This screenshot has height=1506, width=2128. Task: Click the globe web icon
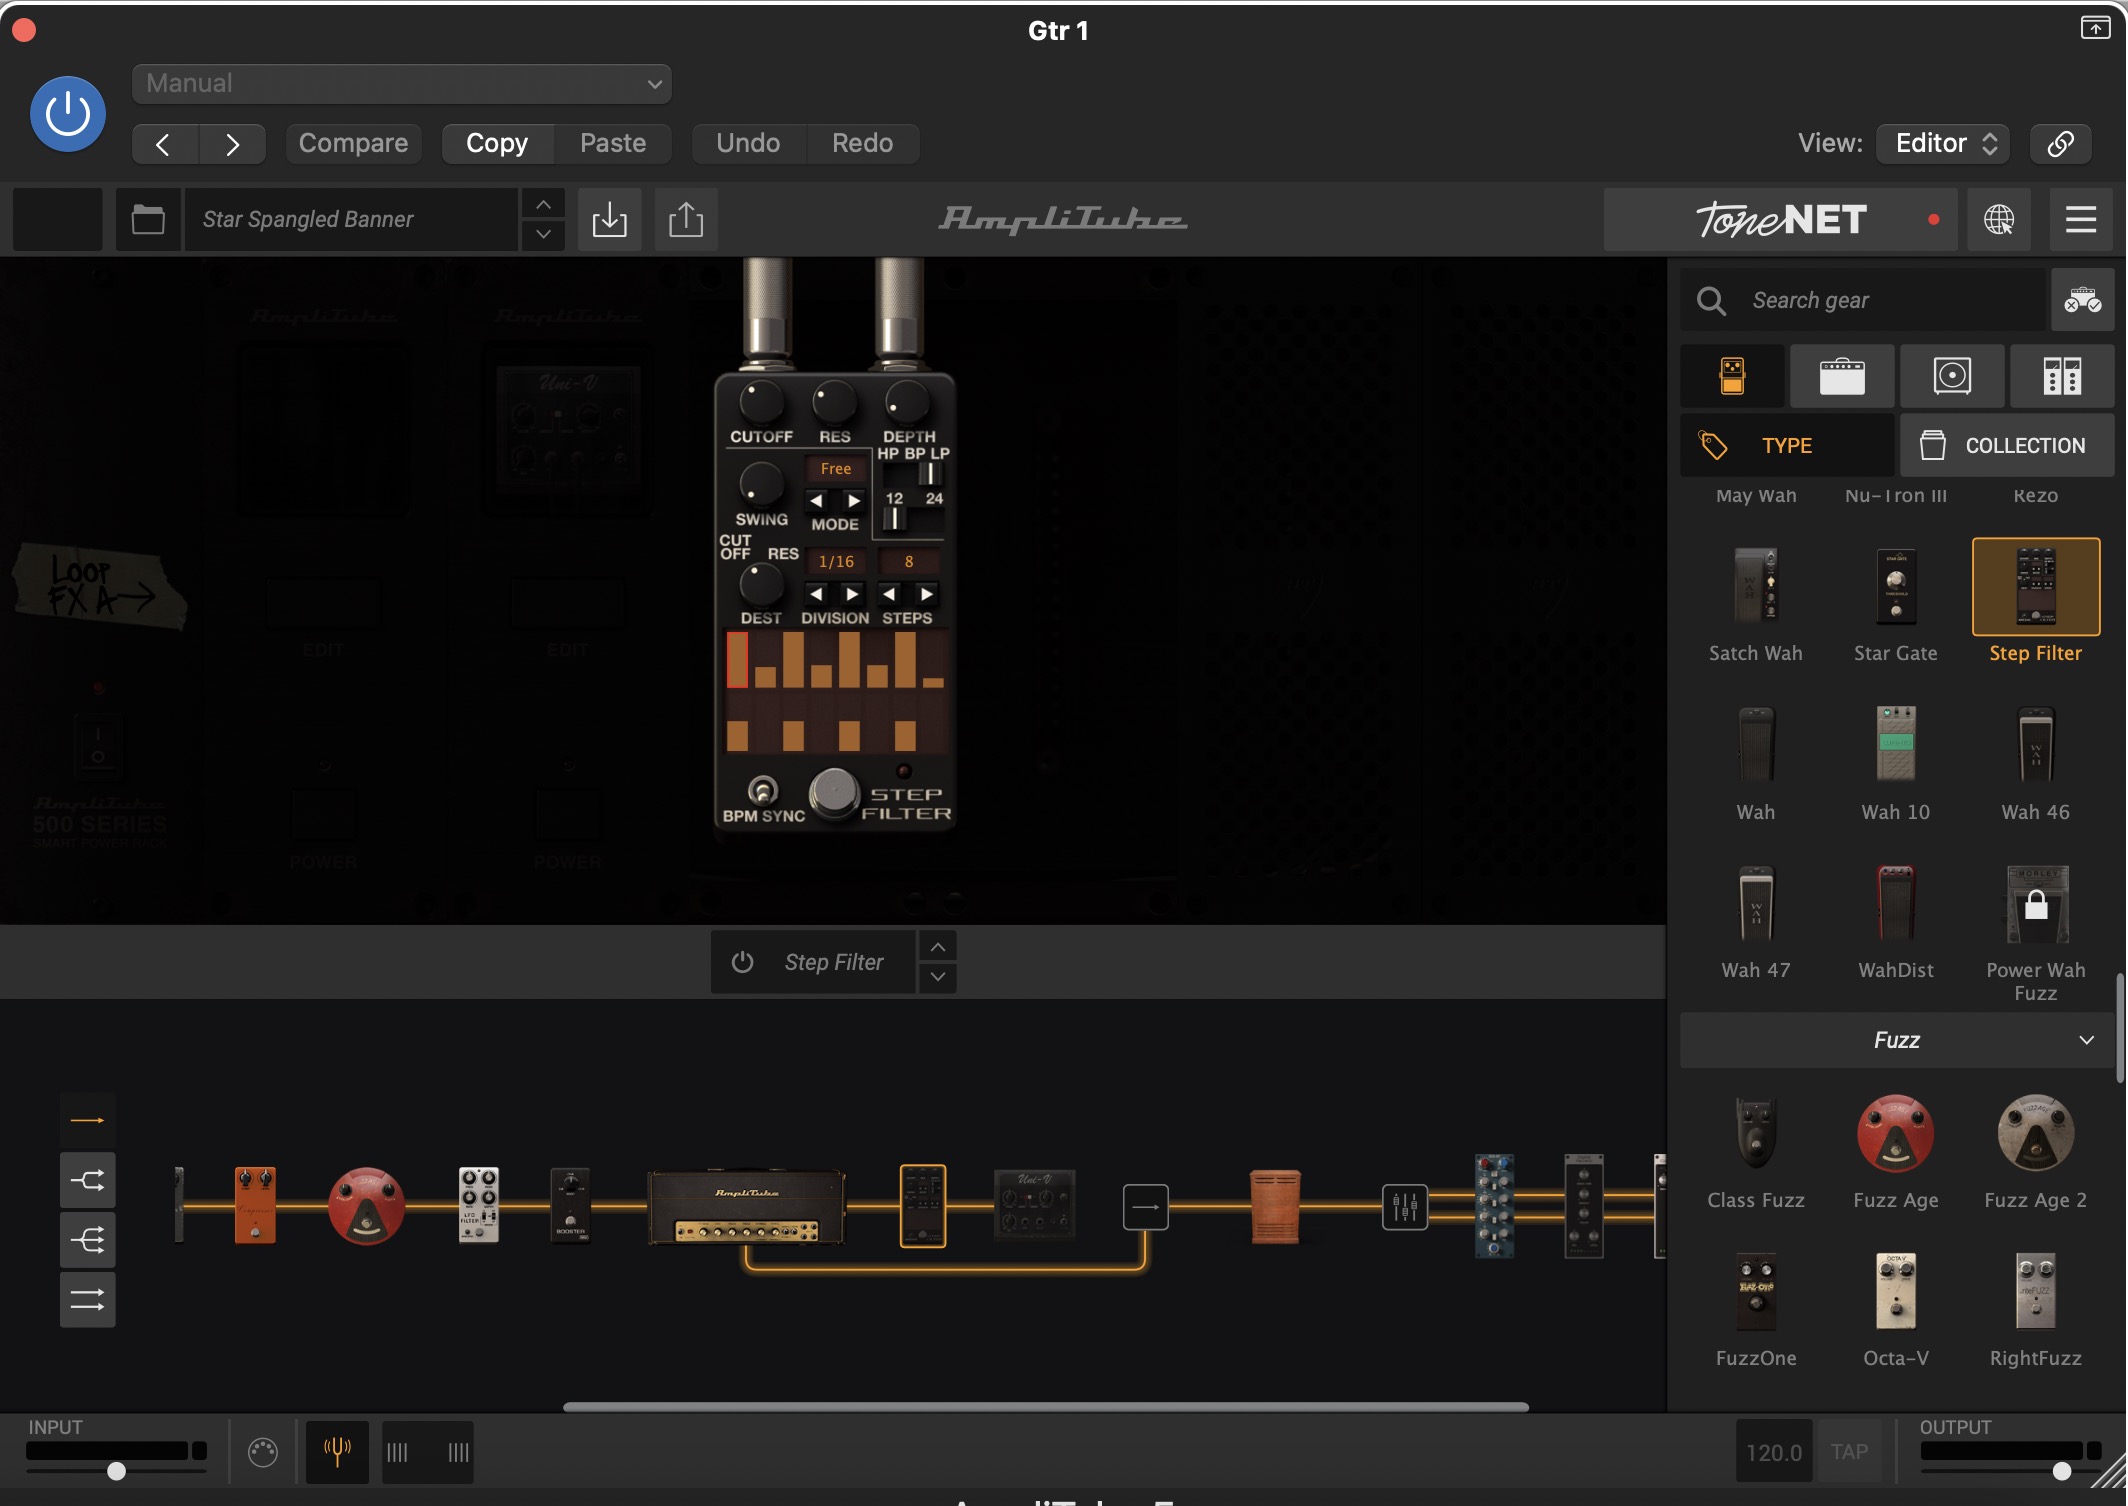click(x=1999, y=219)
